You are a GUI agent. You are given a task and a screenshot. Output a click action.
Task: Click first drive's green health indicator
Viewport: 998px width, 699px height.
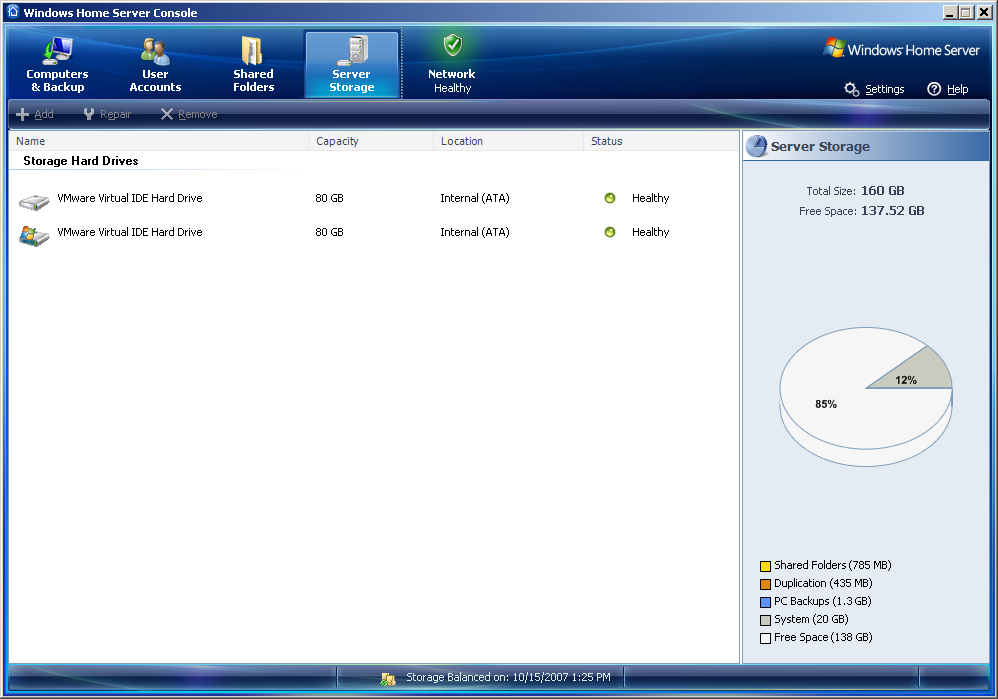pyautogui.click(x=610, y=198)
